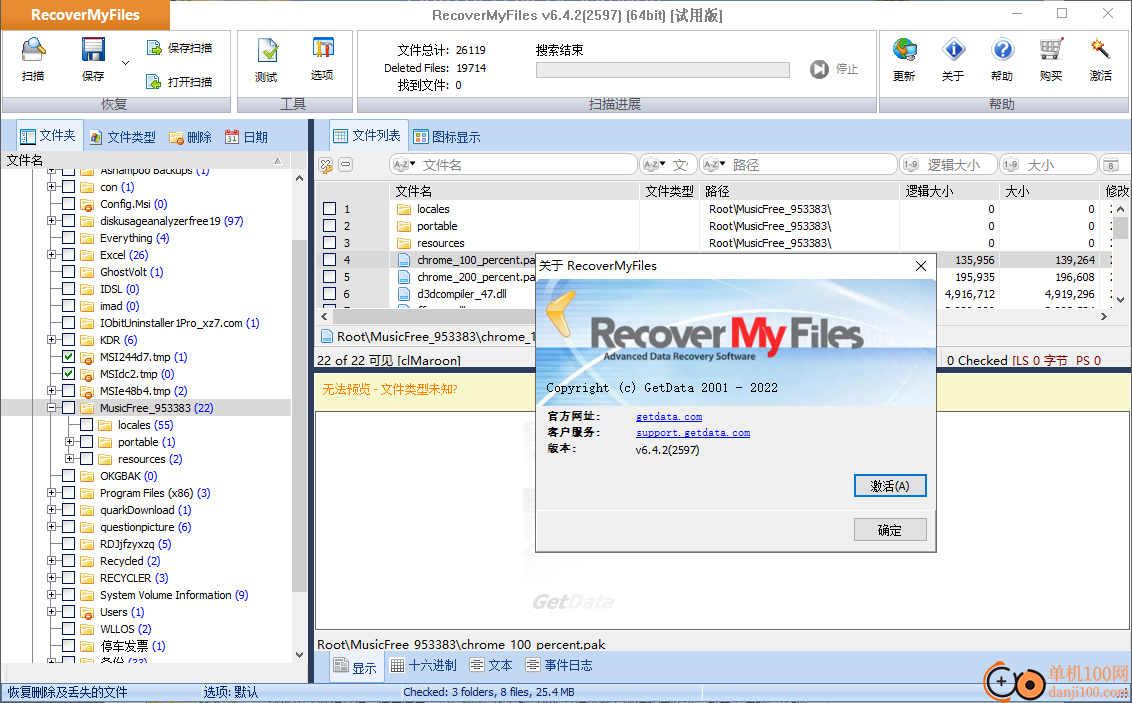Click the folder tree vertical scrollbar

(x=300, y=417)
